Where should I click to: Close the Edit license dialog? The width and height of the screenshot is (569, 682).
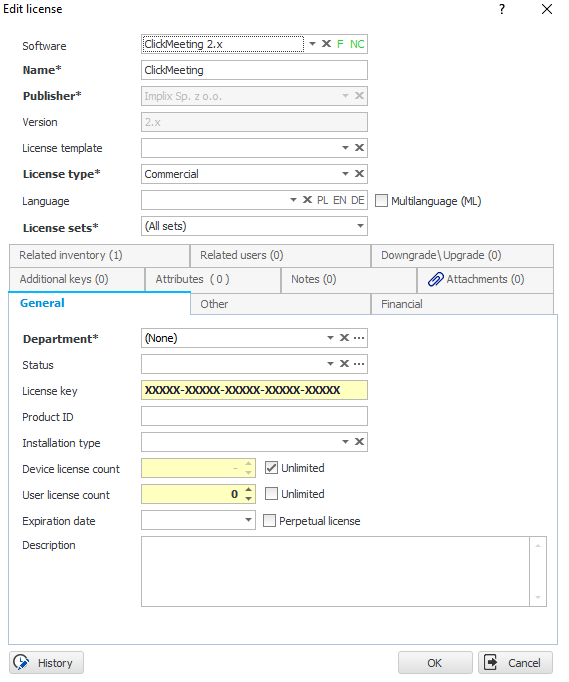tap(547, 9)
